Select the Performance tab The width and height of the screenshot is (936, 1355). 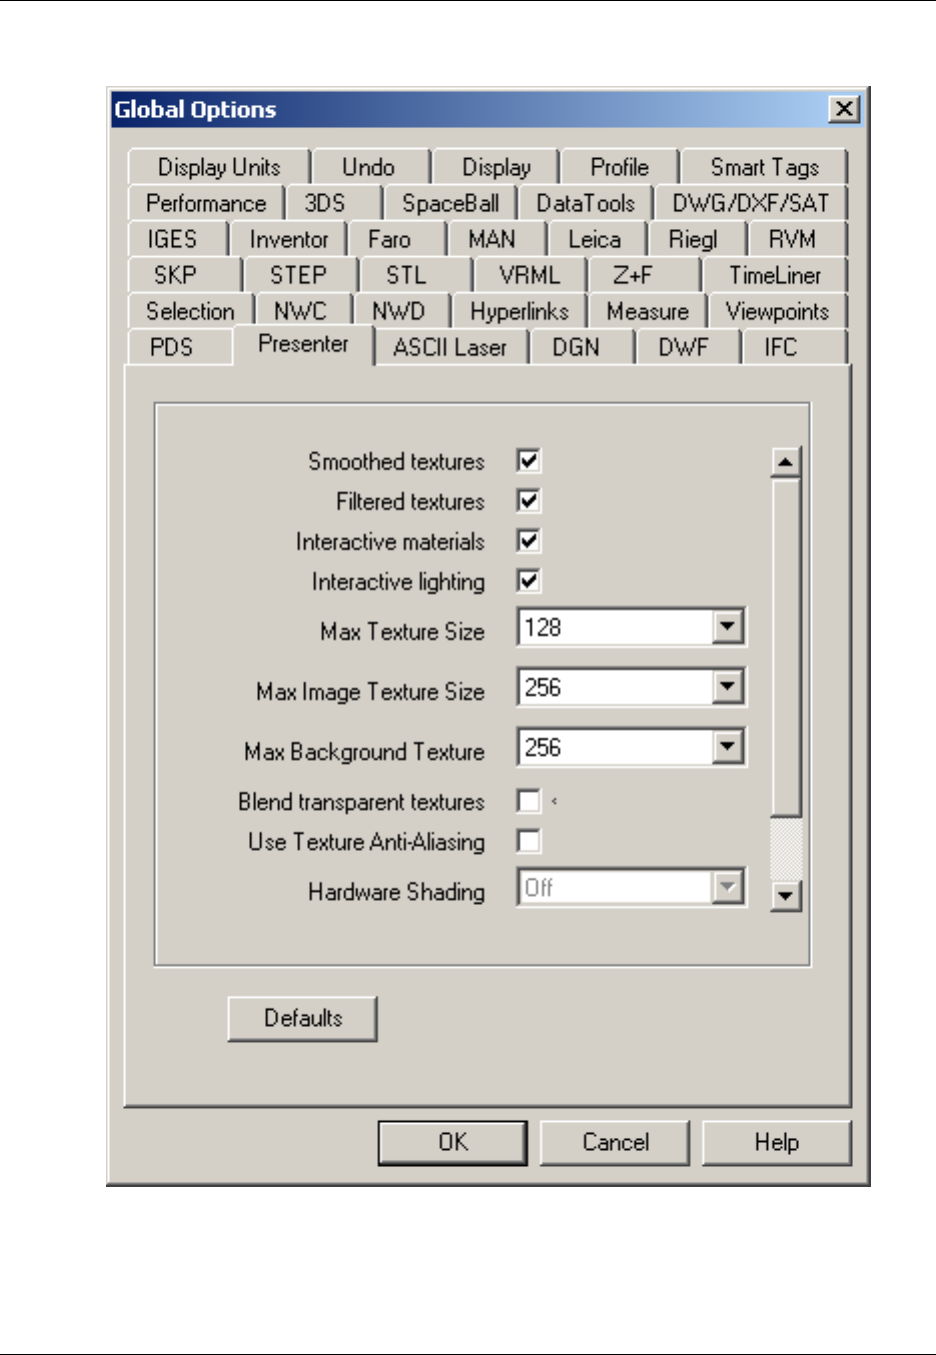pyautogui.click(x=206, y=203)
